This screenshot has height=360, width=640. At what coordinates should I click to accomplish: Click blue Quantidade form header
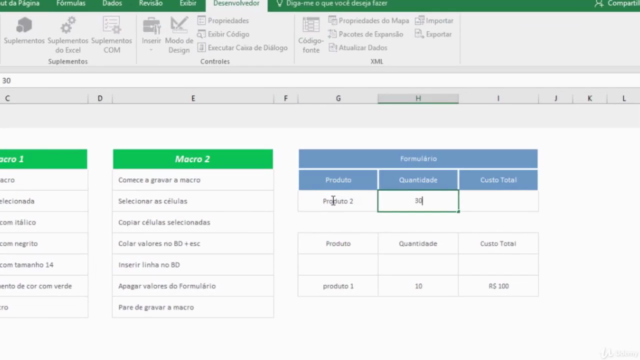[x=418, y=180]
